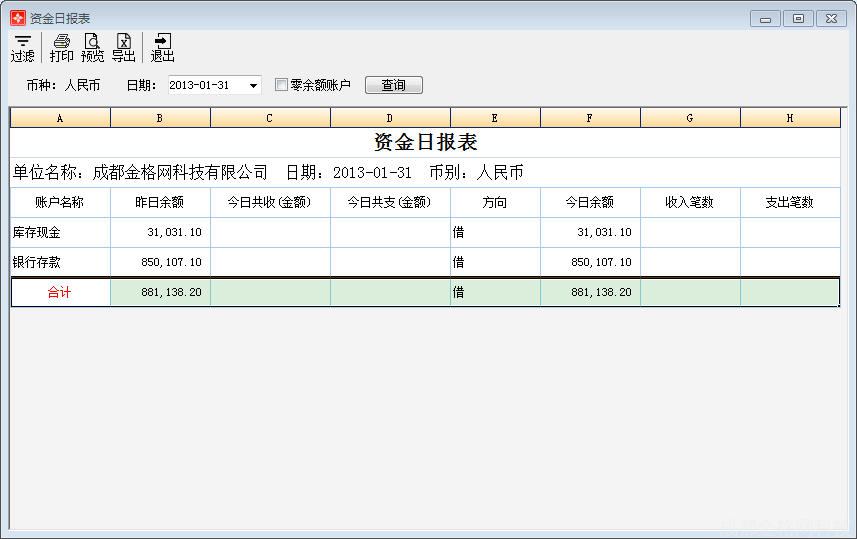Viewport: 857px width, 539px height.
Task: Close the 资金日报表 window
Action: coord(831,18)
